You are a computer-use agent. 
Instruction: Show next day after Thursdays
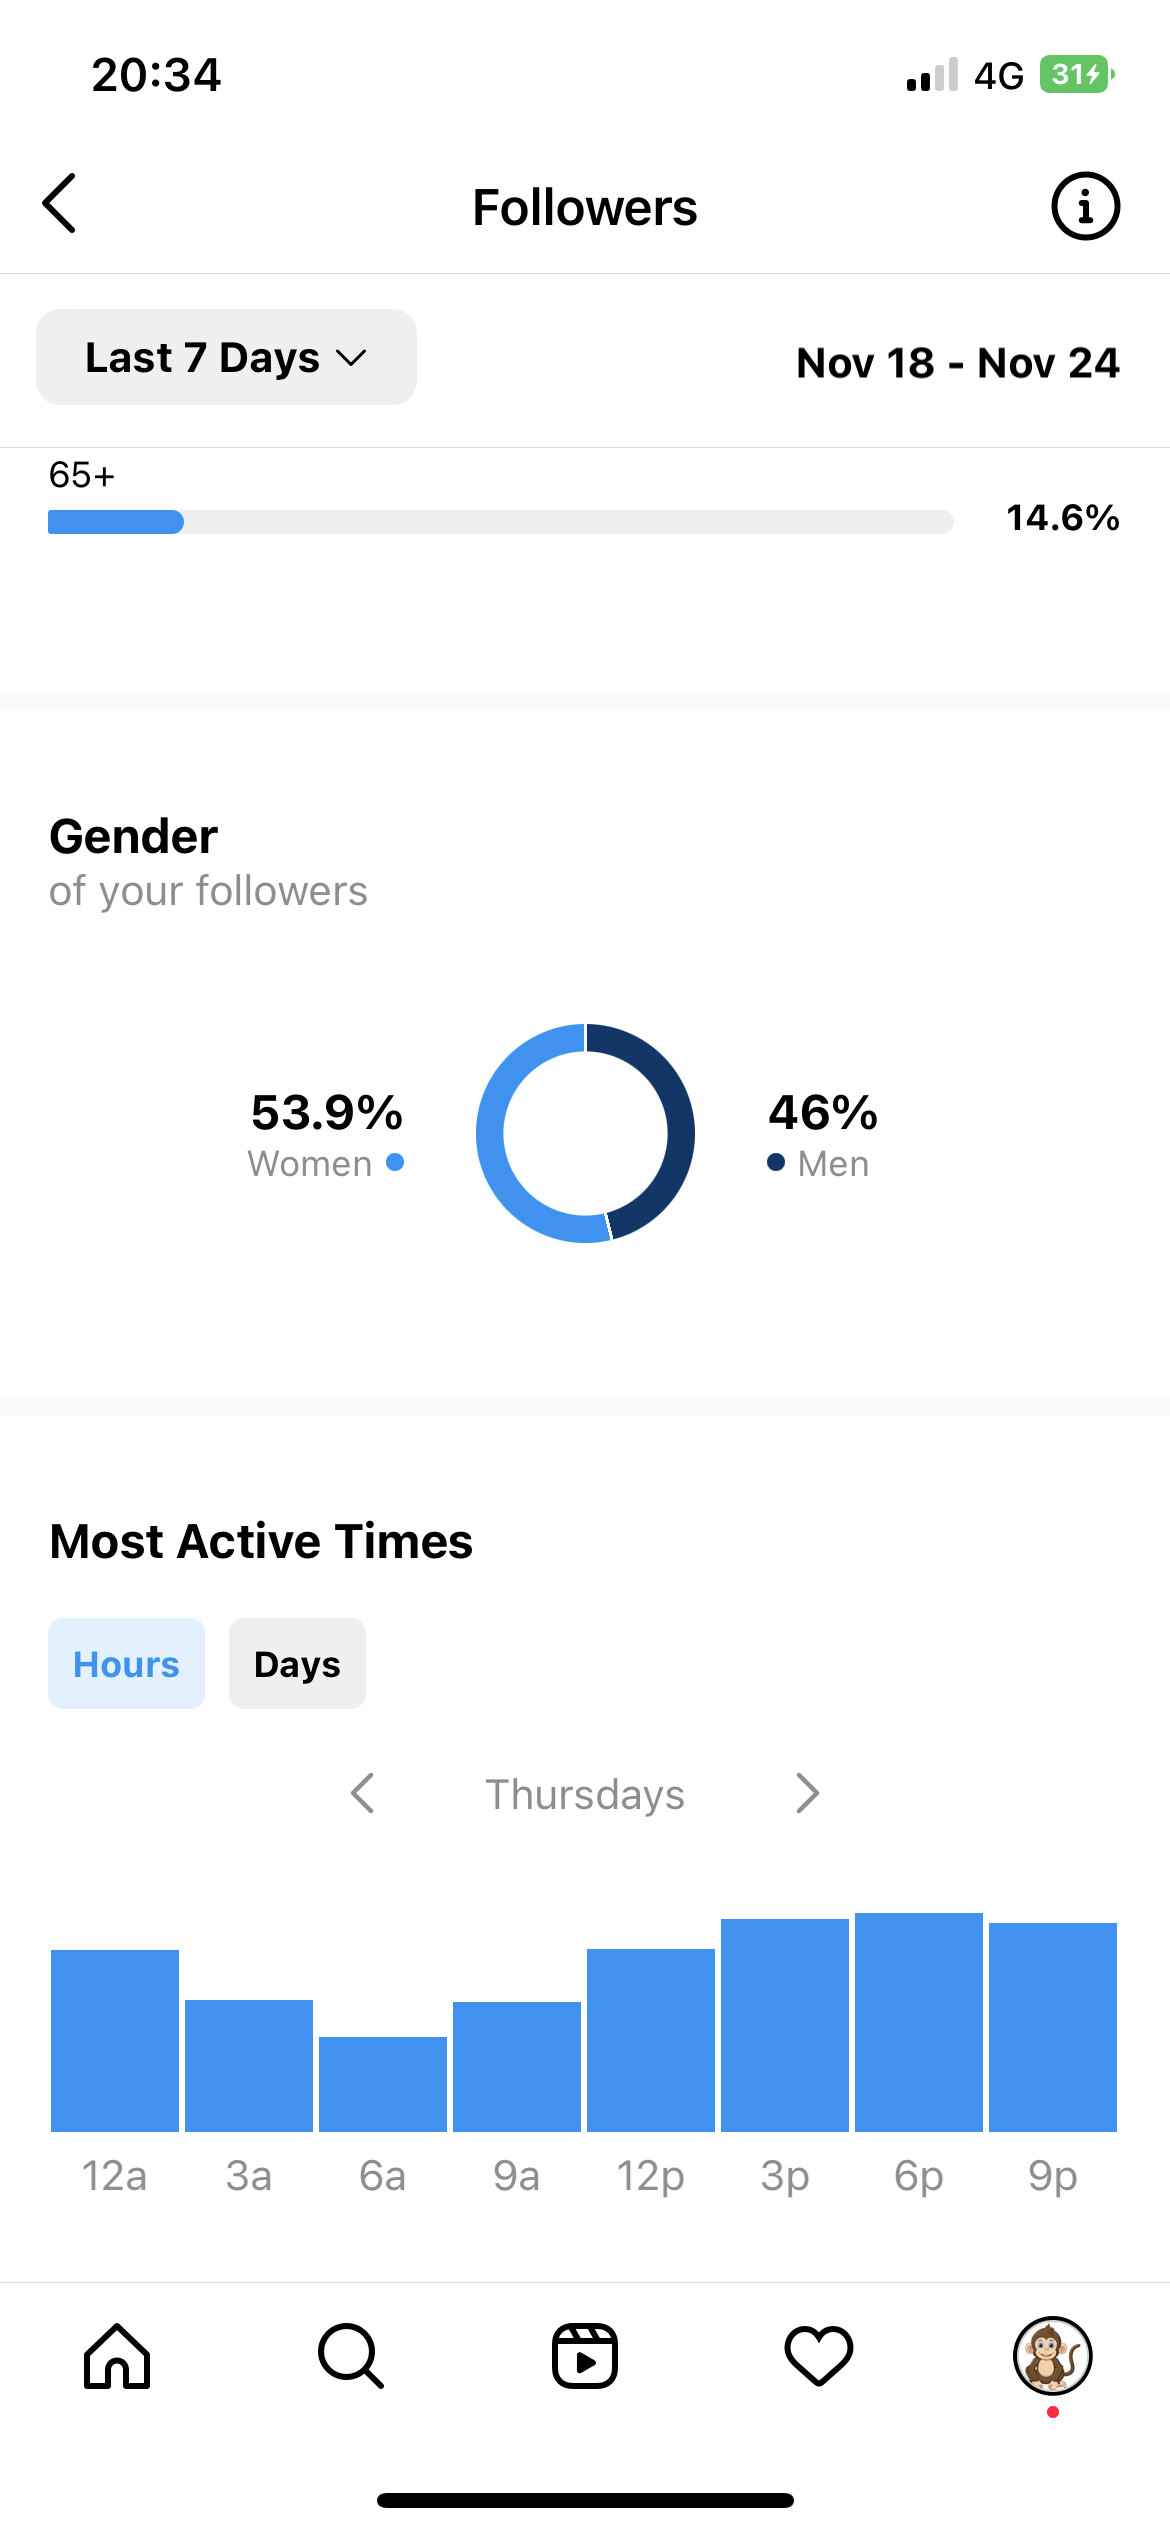click(807, 1794)
